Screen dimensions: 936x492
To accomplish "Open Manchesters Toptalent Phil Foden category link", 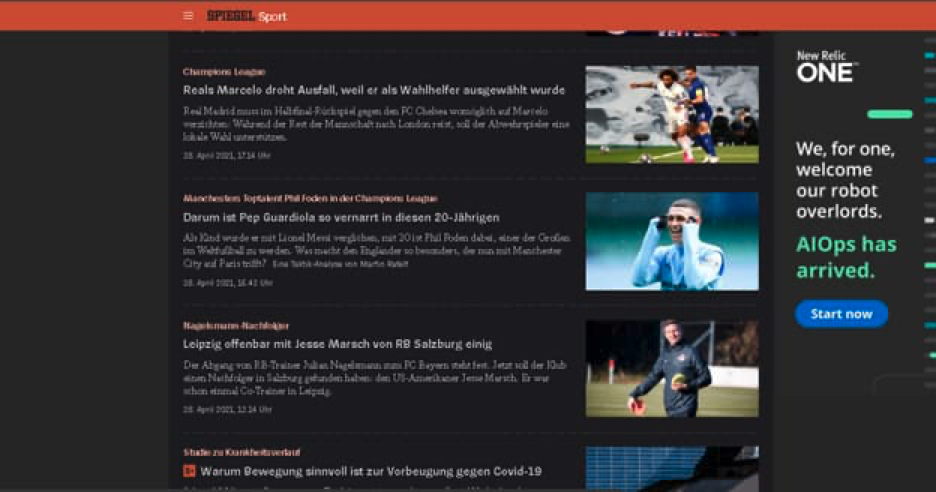I will (x=310, y=198).
